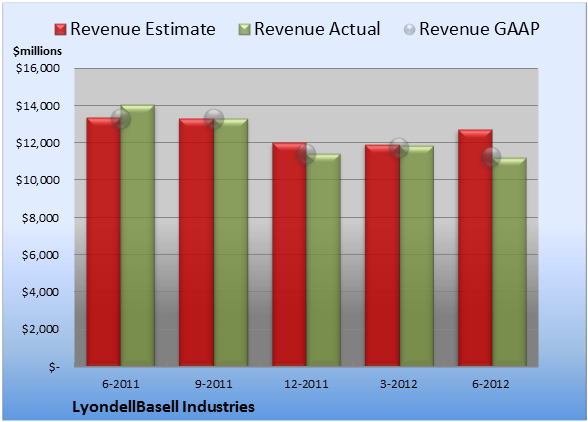588x422 pixels.
Task: Click the '6-2011' x-axis label
Action: click(x=121, y=384)
